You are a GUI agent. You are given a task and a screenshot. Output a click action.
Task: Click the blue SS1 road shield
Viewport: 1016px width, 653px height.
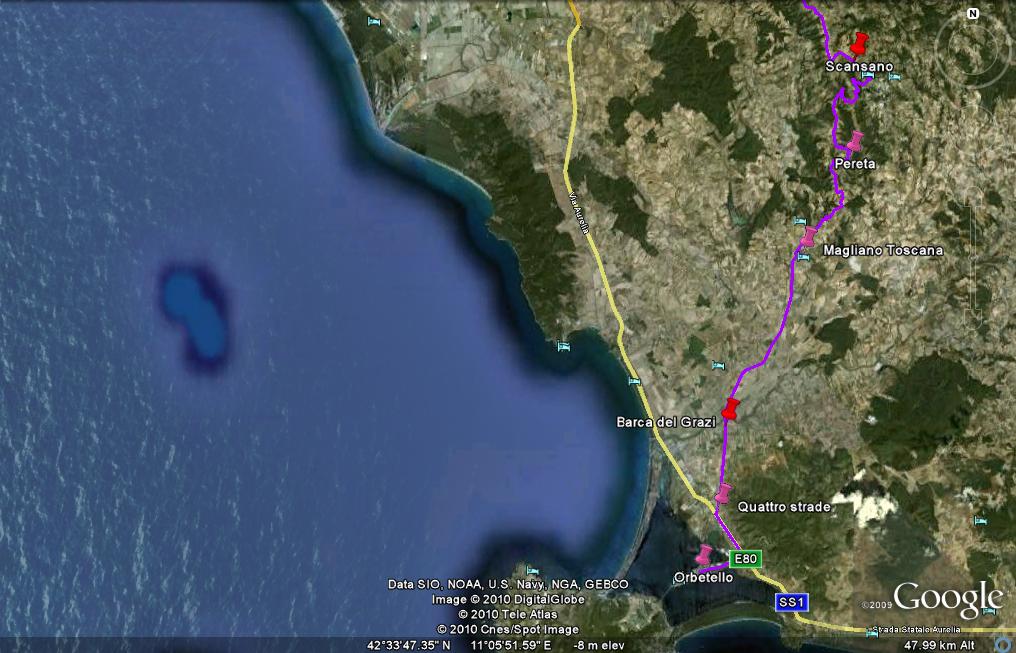coord(791,602)
